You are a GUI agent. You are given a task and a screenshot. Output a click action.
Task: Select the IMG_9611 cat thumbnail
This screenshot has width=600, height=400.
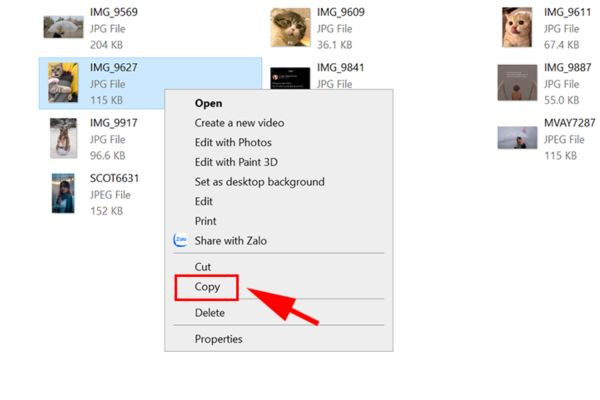point(517,28)
